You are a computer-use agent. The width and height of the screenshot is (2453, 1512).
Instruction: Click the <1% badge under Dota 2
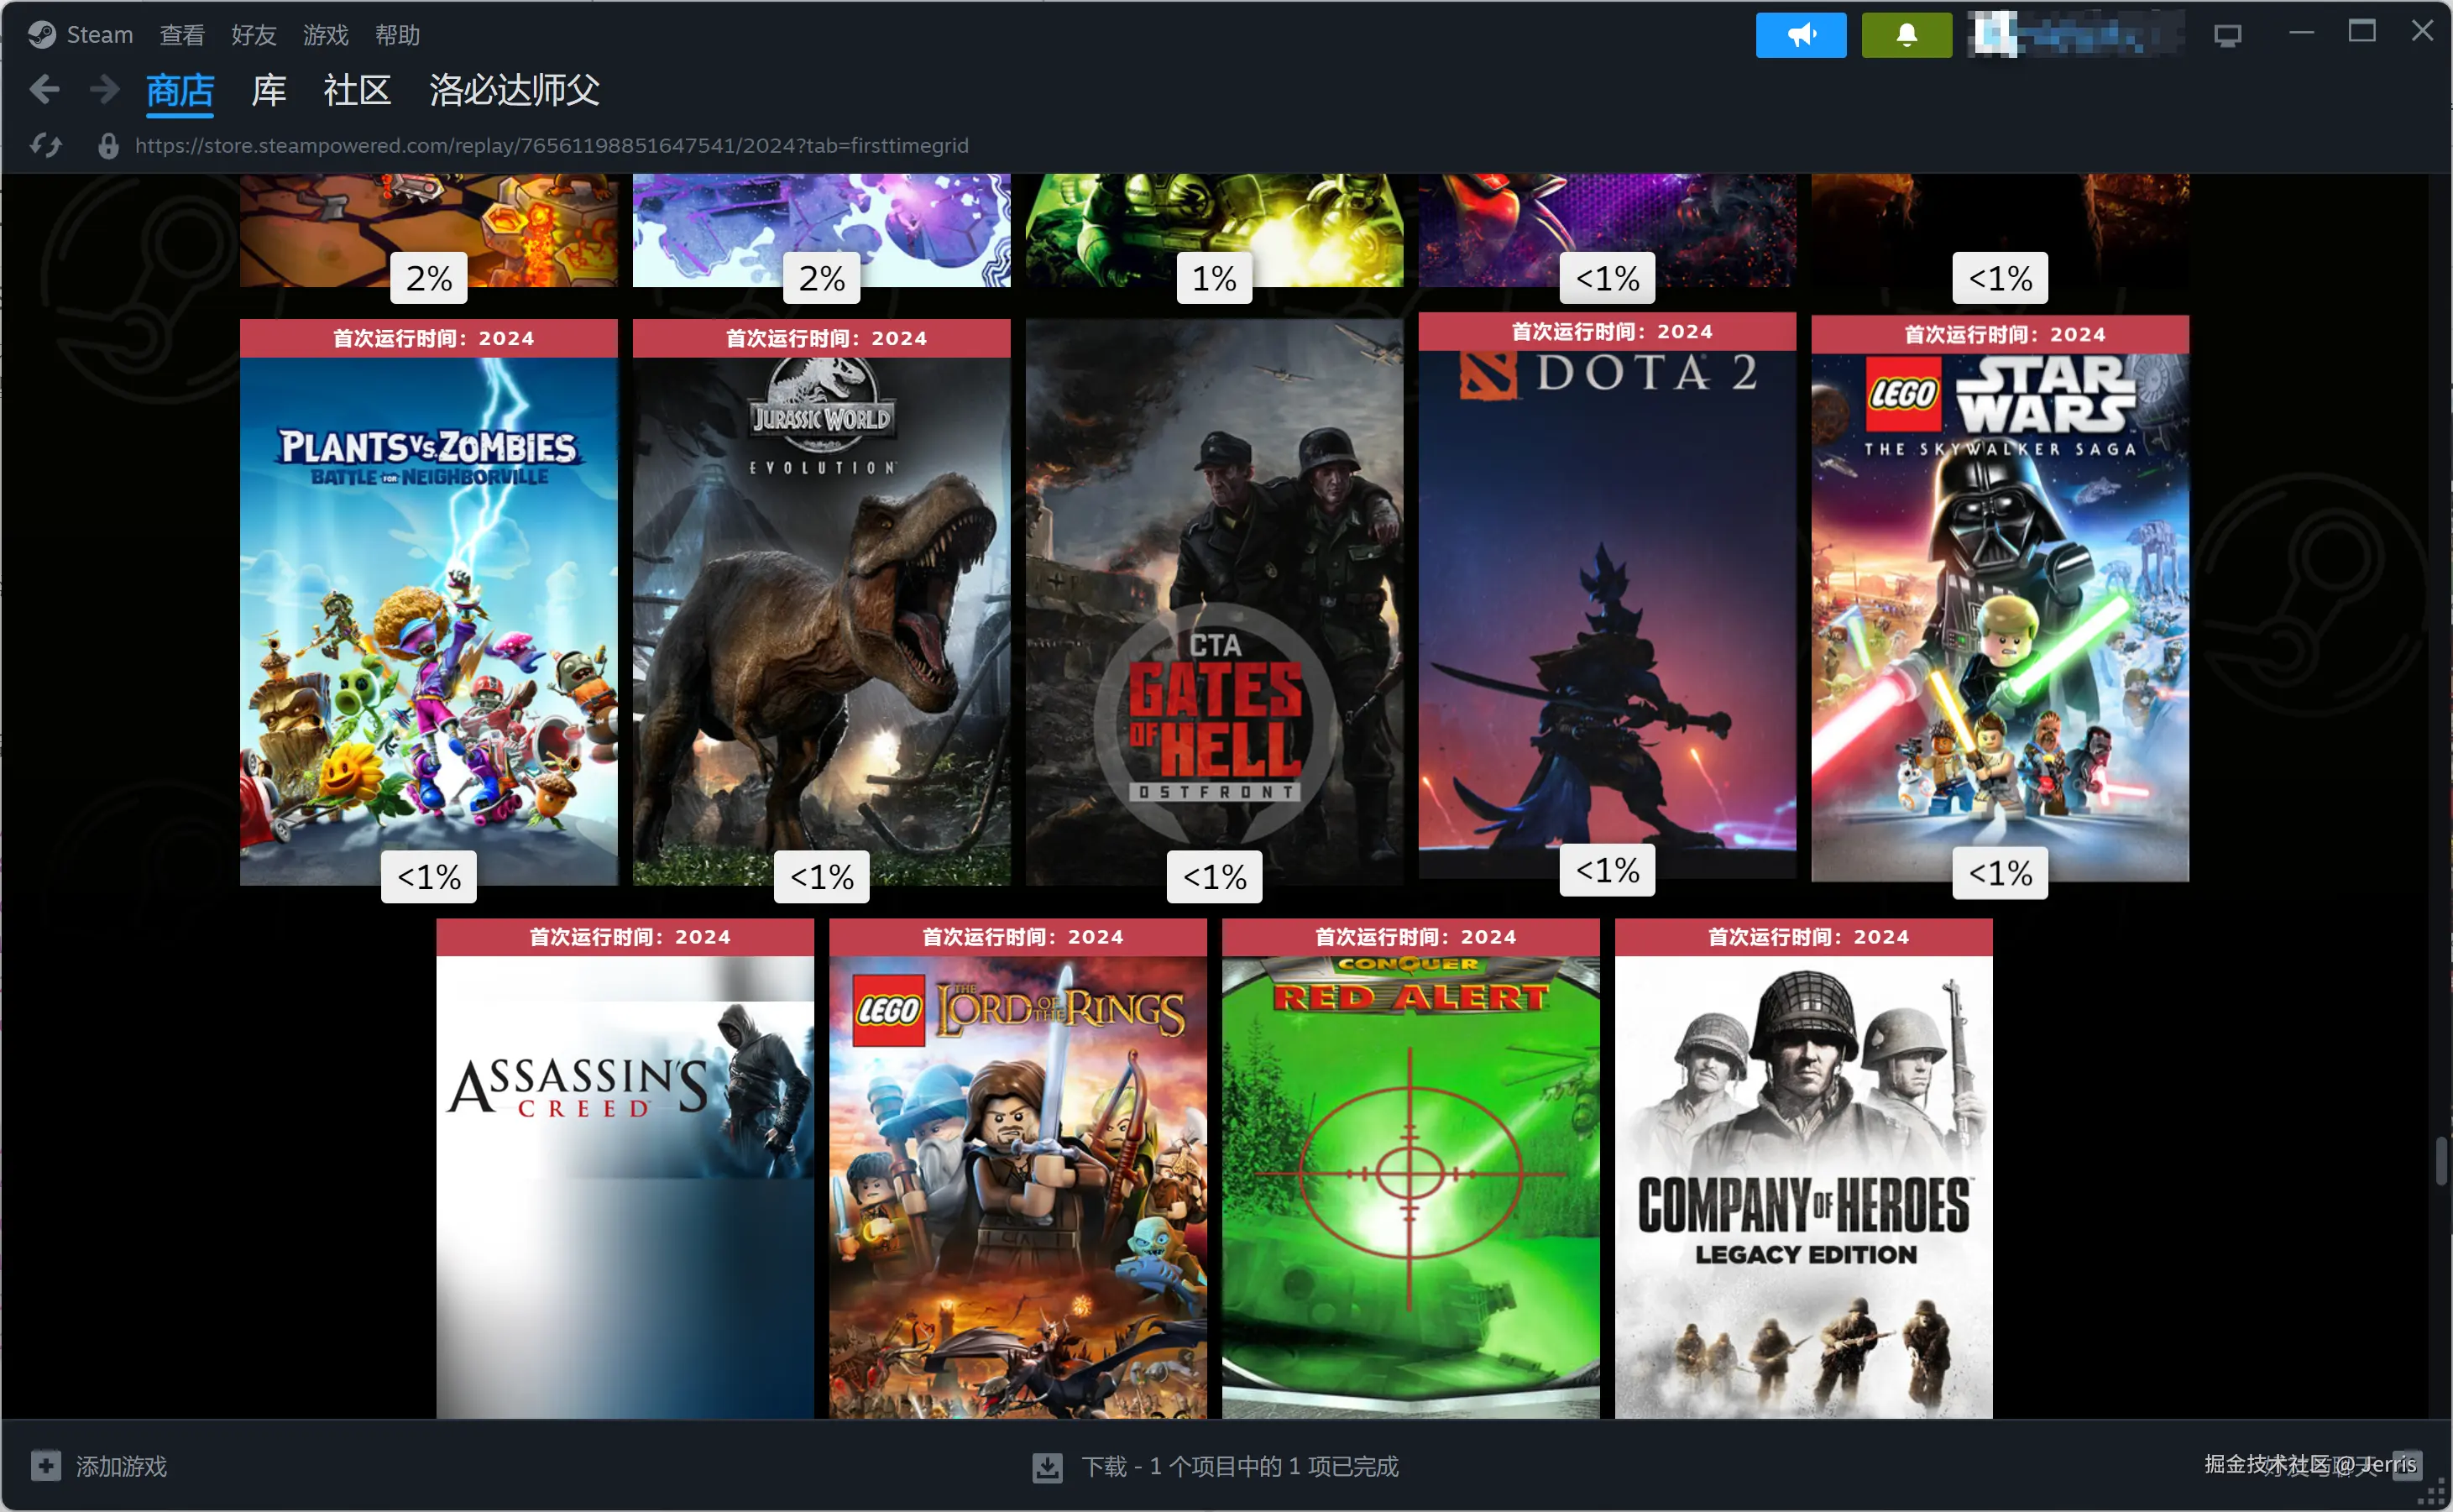[x=1608, y=870]
